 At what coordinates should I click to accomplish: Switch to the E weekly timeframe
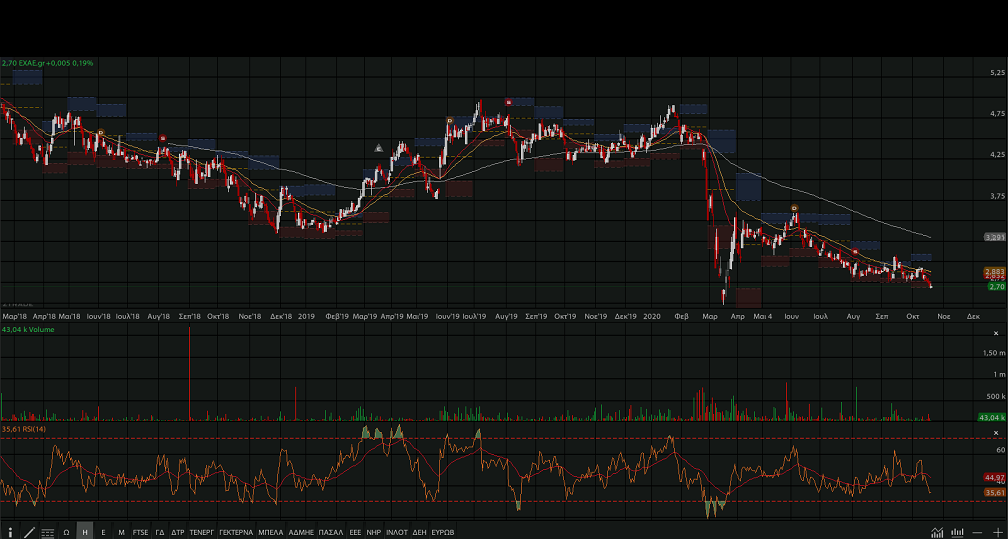[x=103, y=532]
